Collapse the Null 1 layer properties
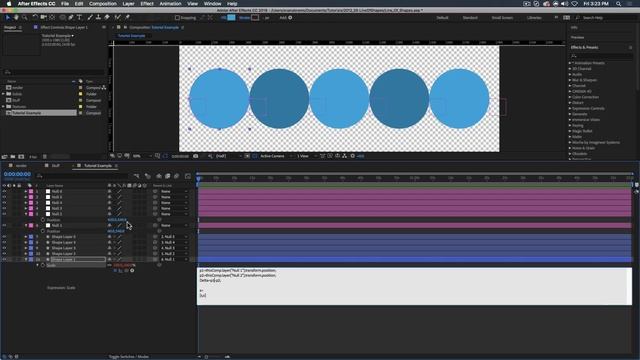 [26, 225]
